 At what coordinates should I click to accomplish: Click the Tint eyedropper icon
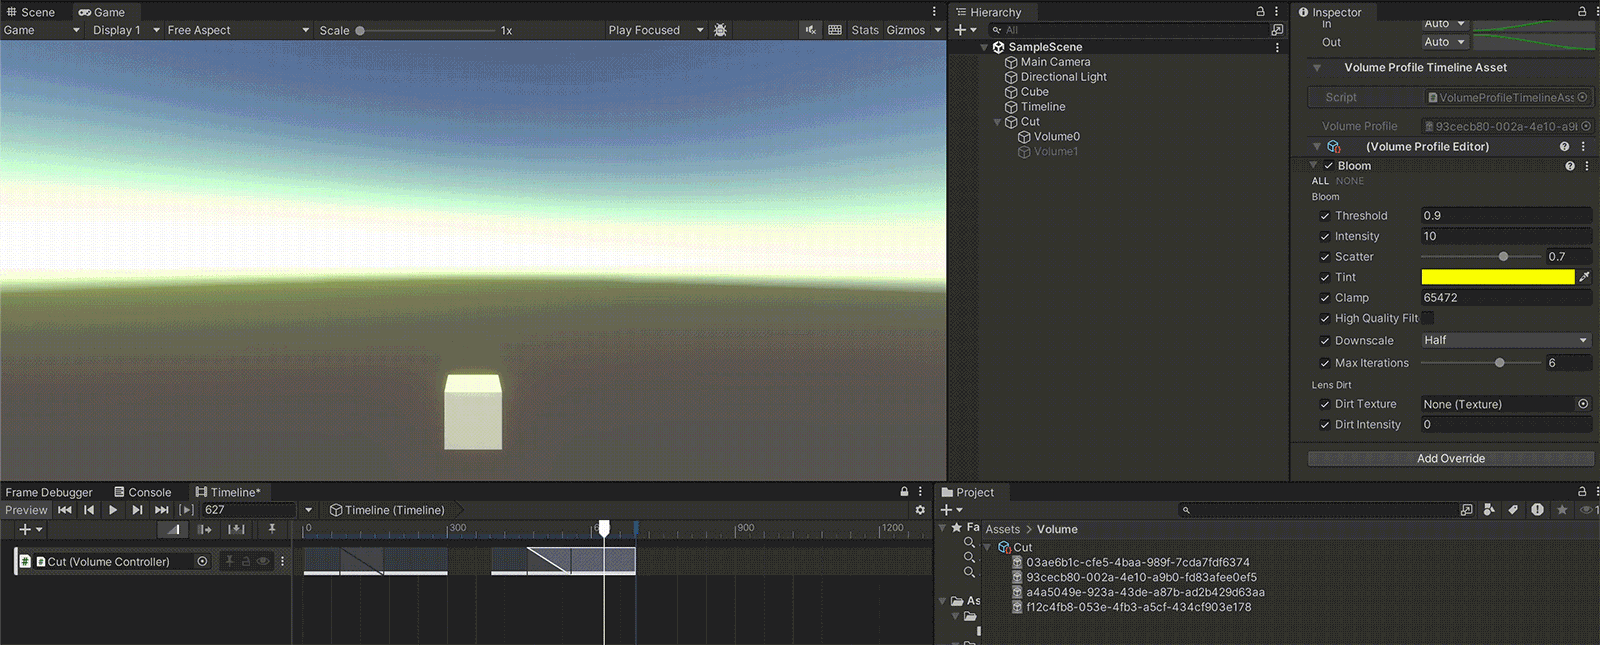(1584, 277)
